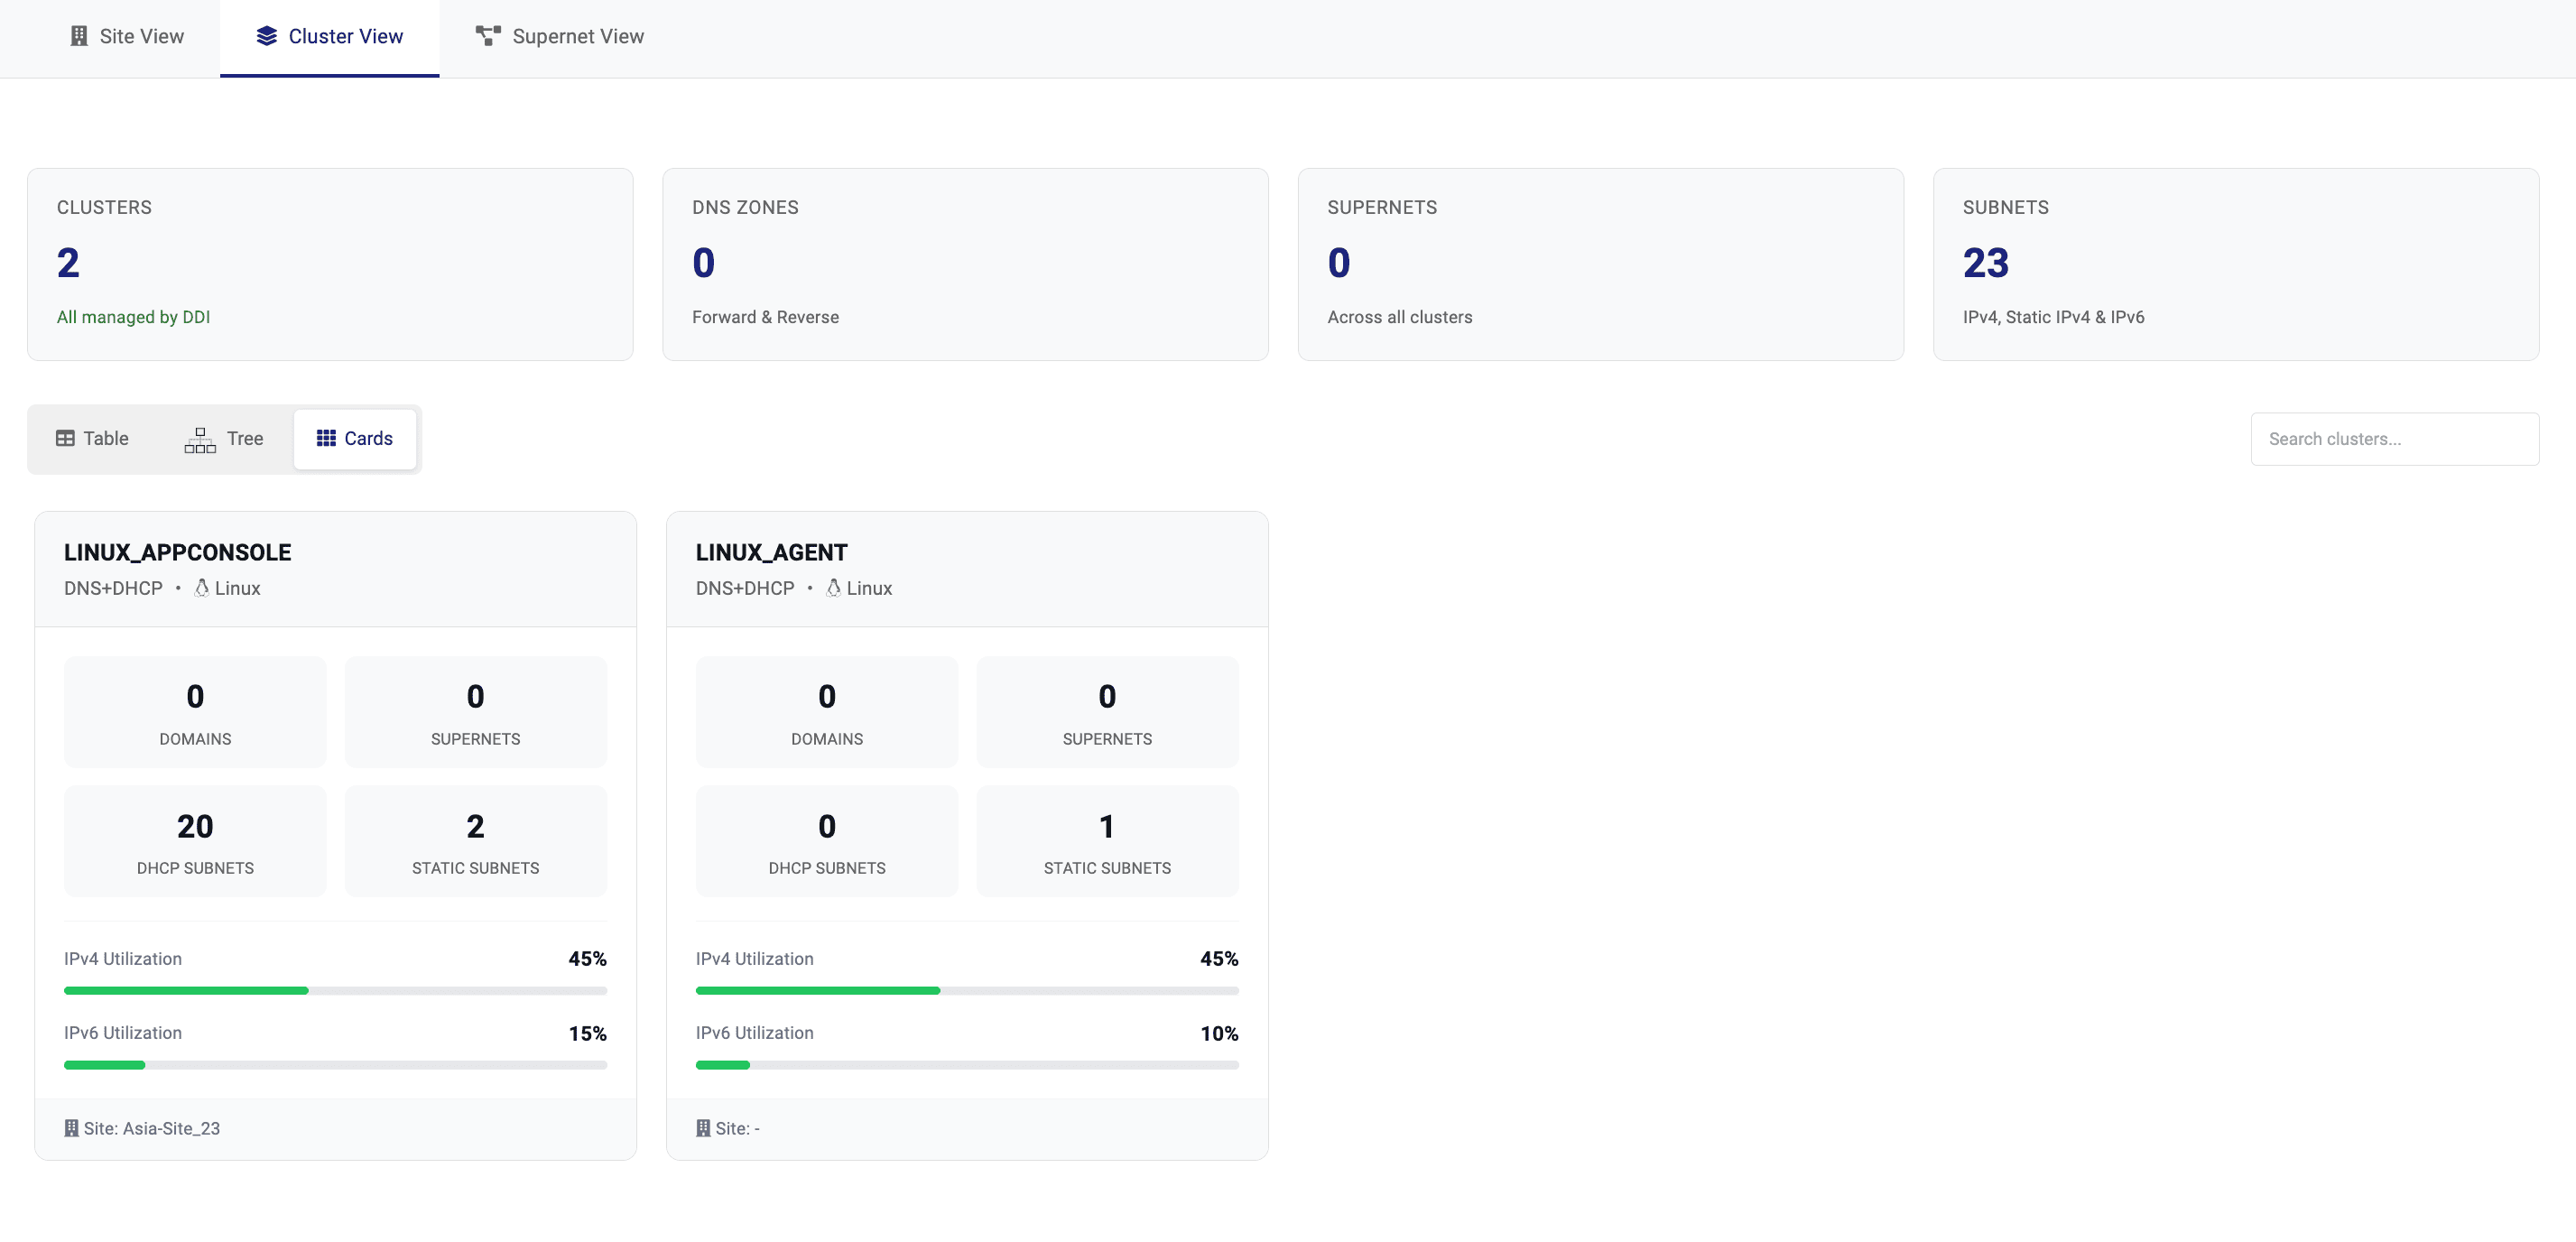The image size is (2576, 1242).
Task: Click the site icon on LINUX_AGENT footer
Action: [703, 1127]
